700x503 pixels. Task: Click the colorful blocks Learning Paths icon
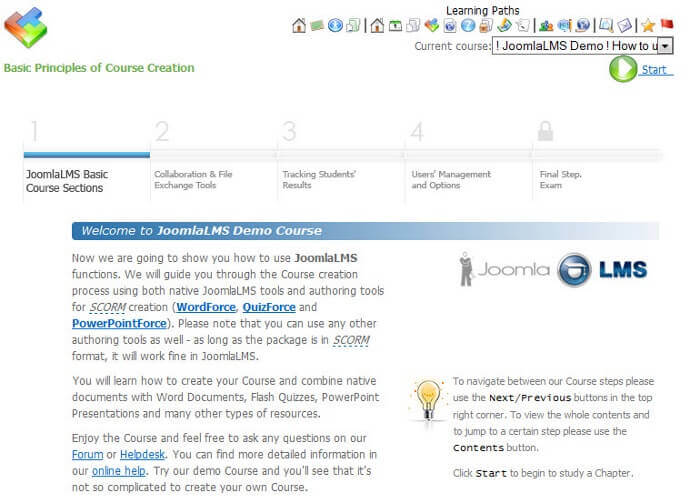point(432,25)
